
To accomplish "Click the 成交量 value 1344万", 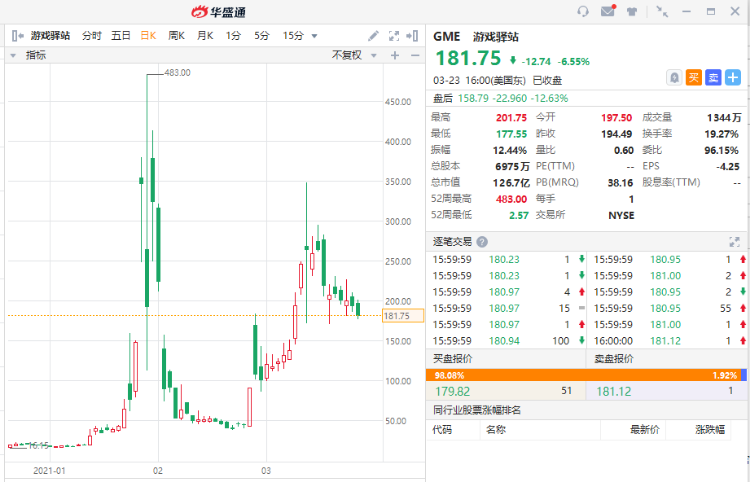I will (x=724, y=118).
